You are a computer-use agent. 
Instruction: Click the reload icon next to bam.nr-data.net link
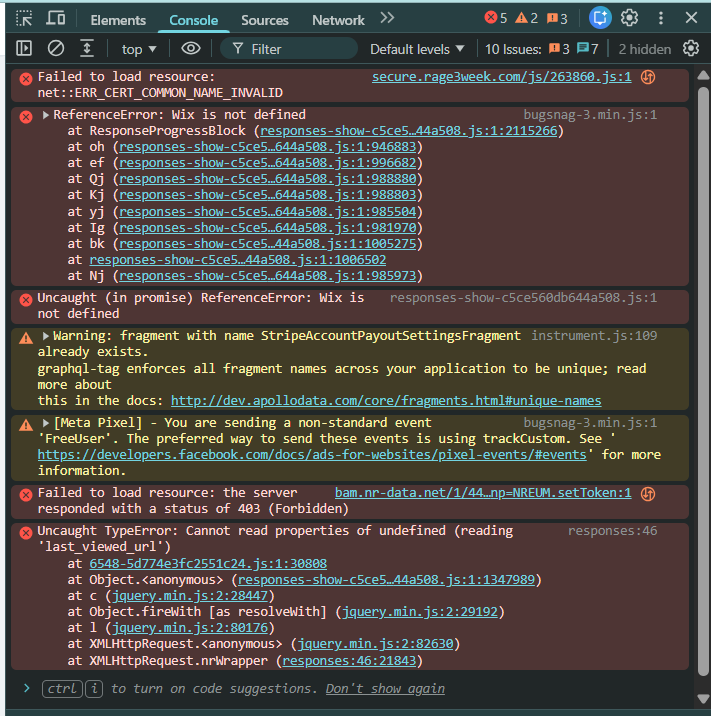pyautogui.click(x=648, y=494)
